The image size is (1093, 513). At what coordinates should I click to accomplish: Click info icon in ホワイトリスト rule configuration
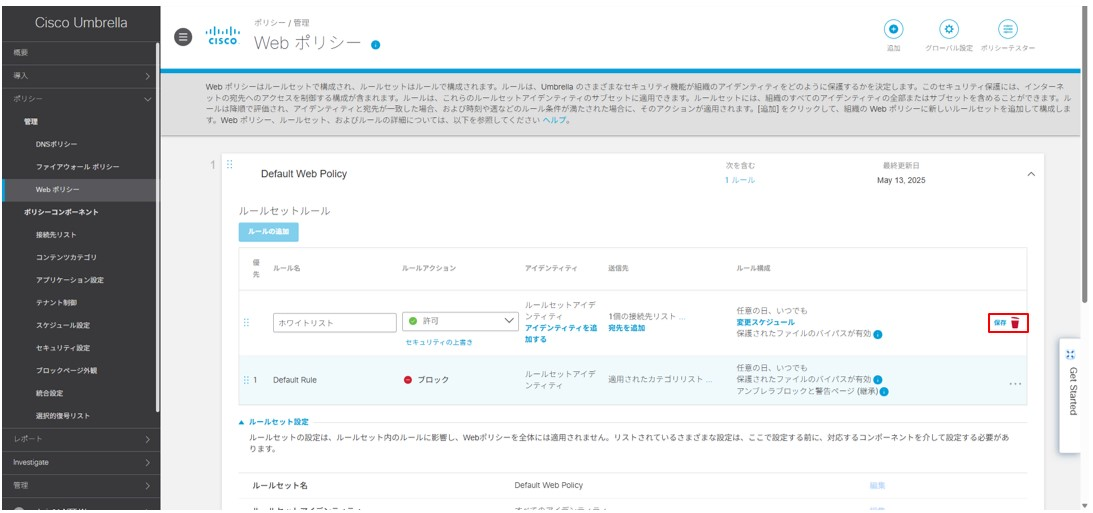click(878, 335)
